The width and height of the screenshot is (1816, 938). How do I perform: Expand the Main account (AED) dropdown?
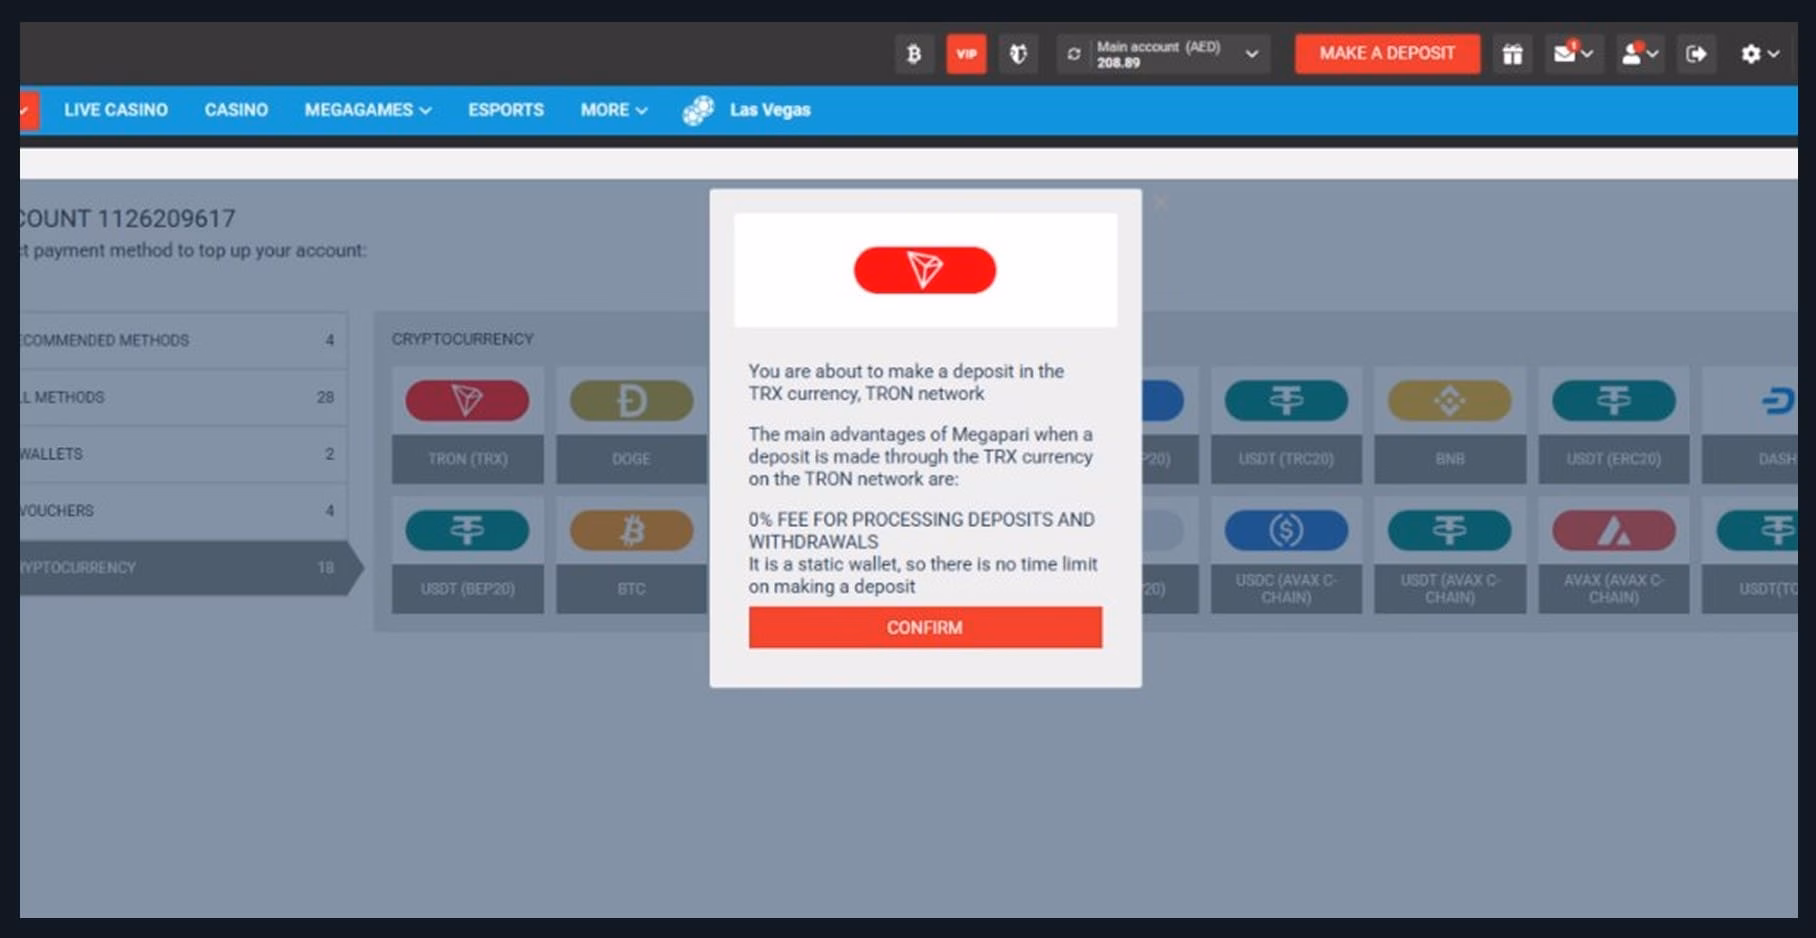(x=1251, y=54)
